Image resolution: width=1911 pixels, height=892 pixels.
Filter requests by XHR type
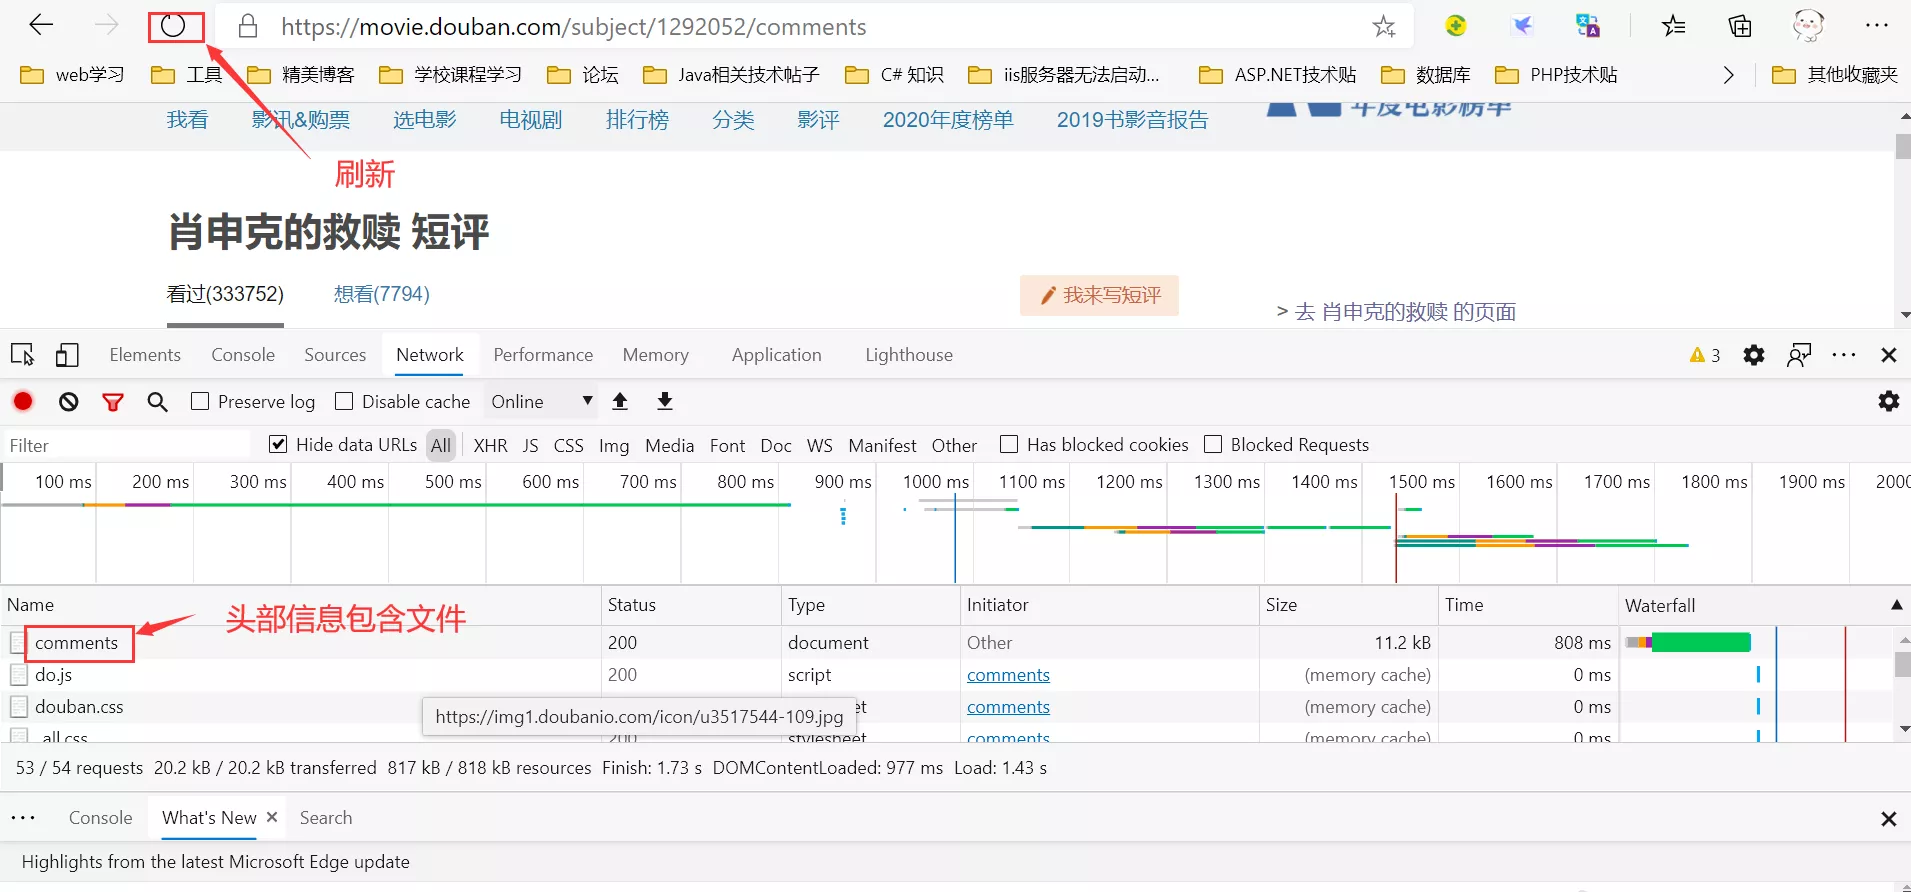pos(490,445)
